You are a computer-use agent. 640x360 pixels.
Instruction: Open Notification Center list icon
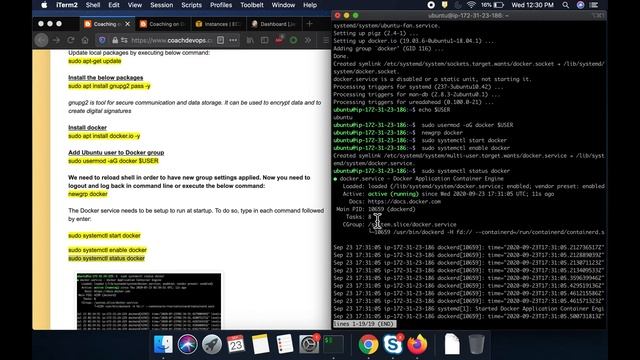594,5
